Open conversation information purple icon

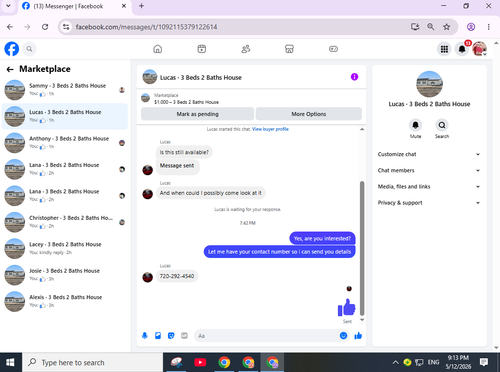[354, 77]
